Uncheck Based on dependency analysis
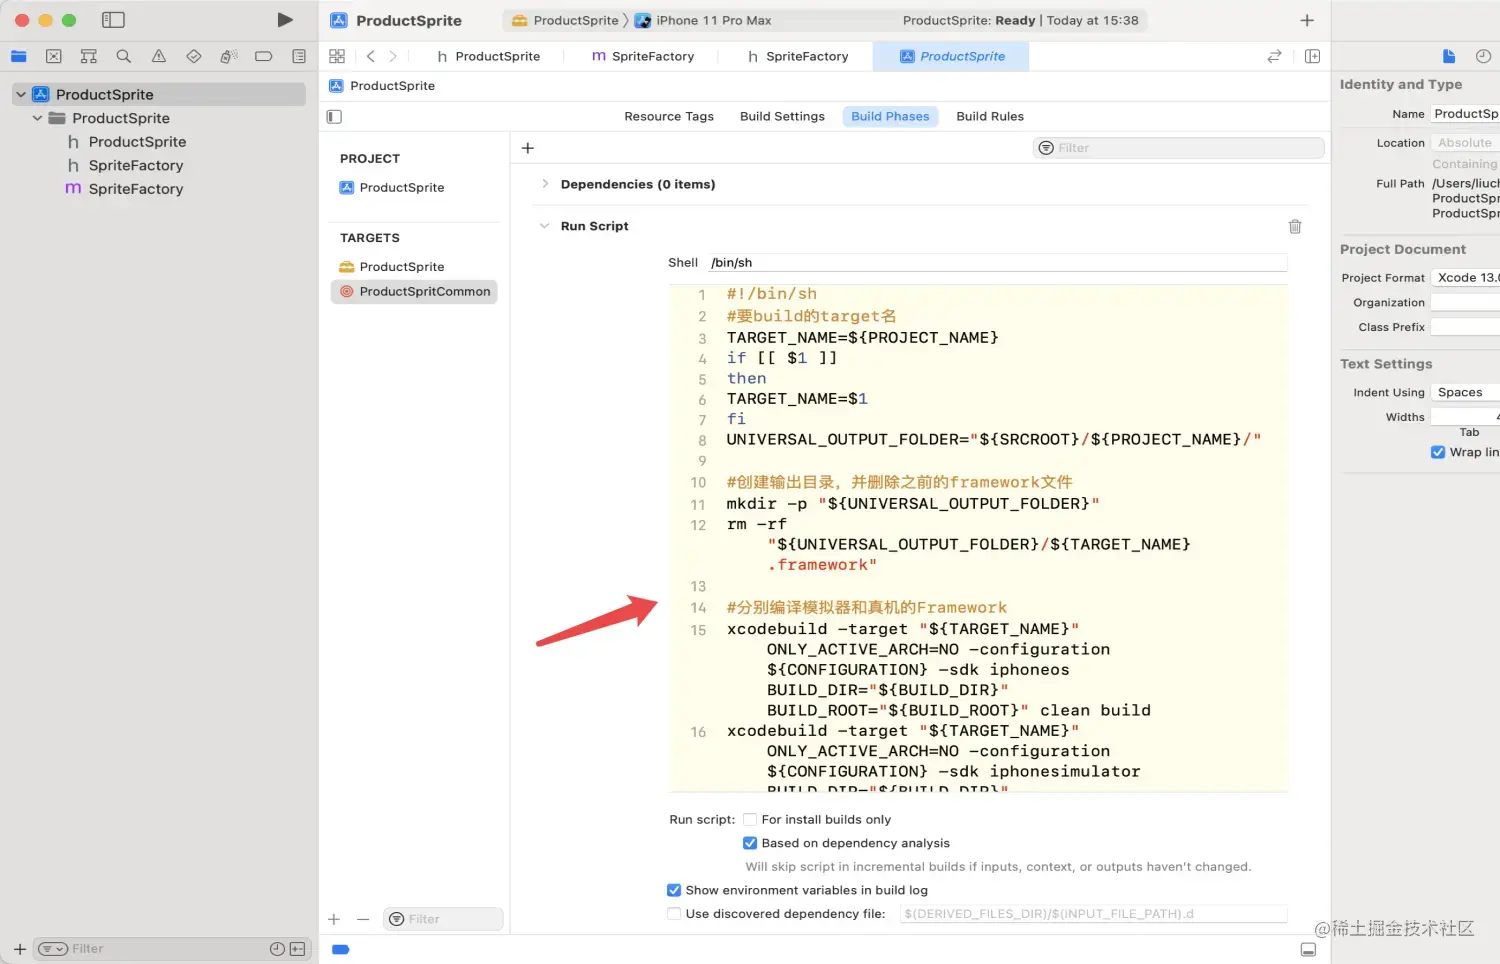The height and width of the screenshot is (964, 1500). tap(750, 843)
